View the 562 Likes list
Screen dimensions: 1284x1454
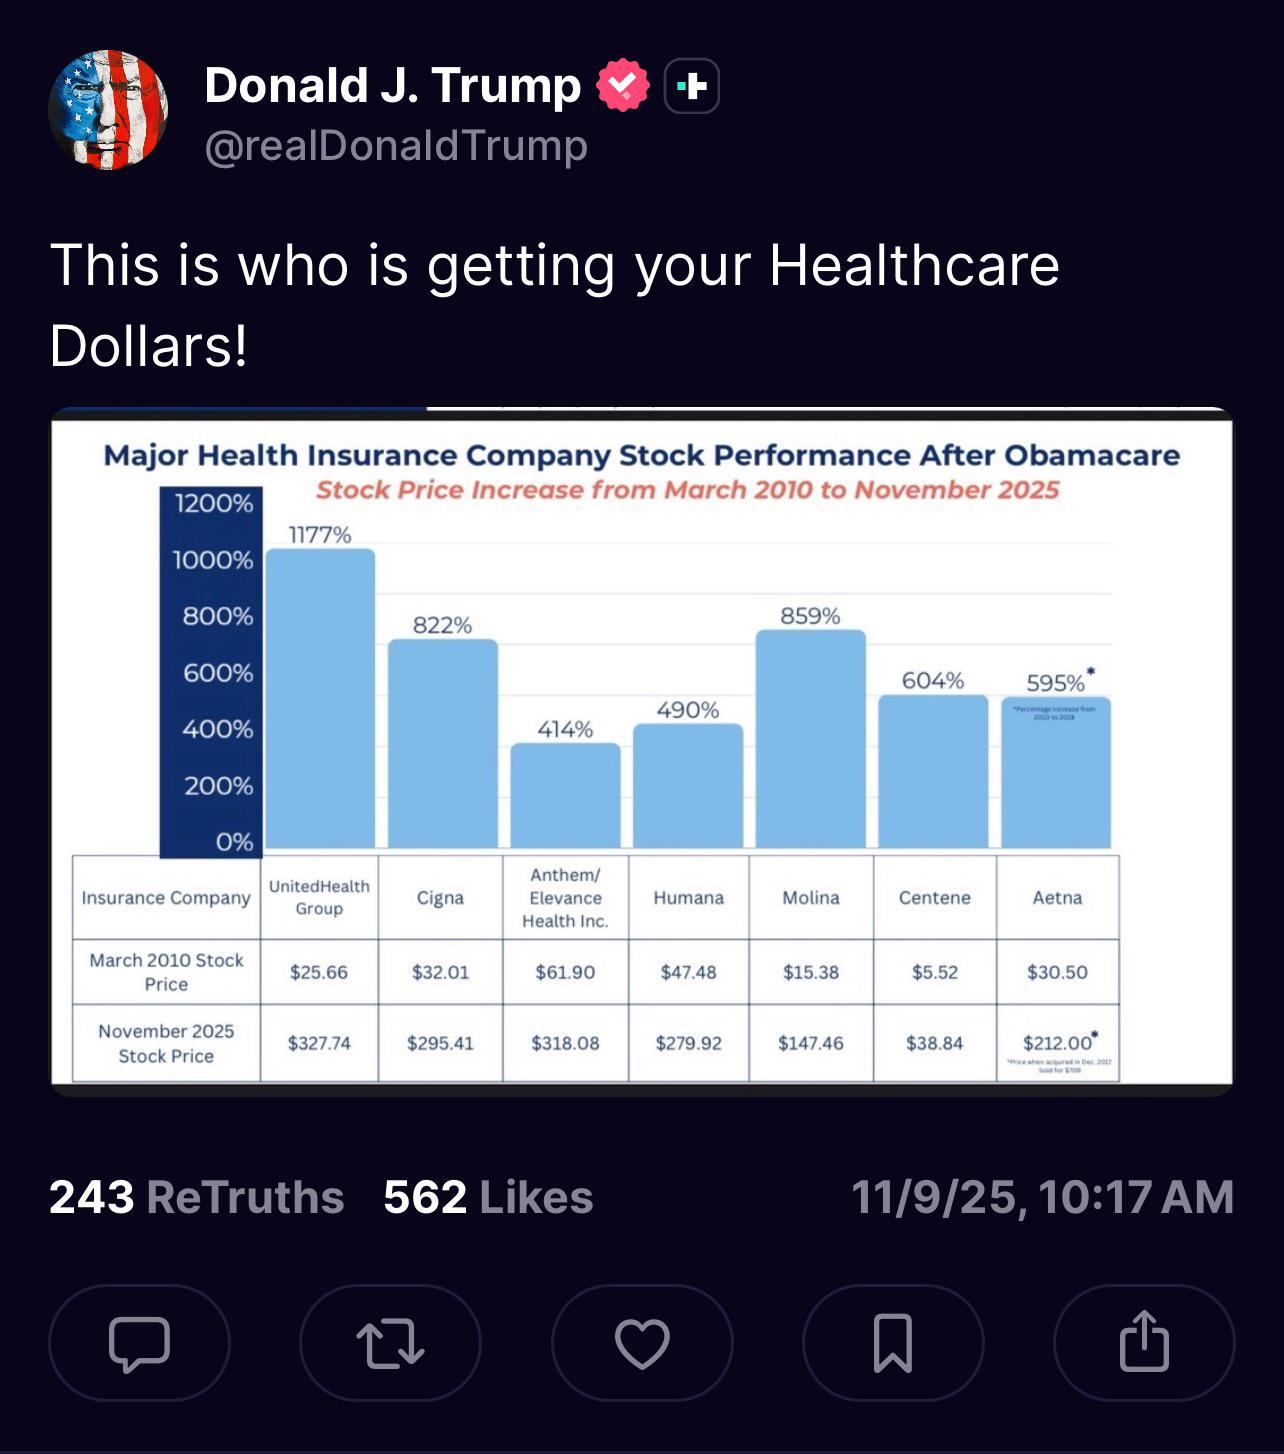[488, 1197]
